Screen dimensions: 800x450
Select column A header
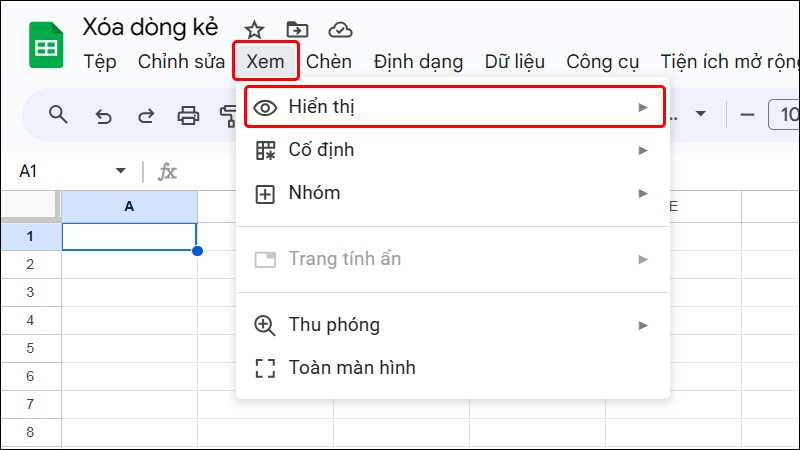130,207
